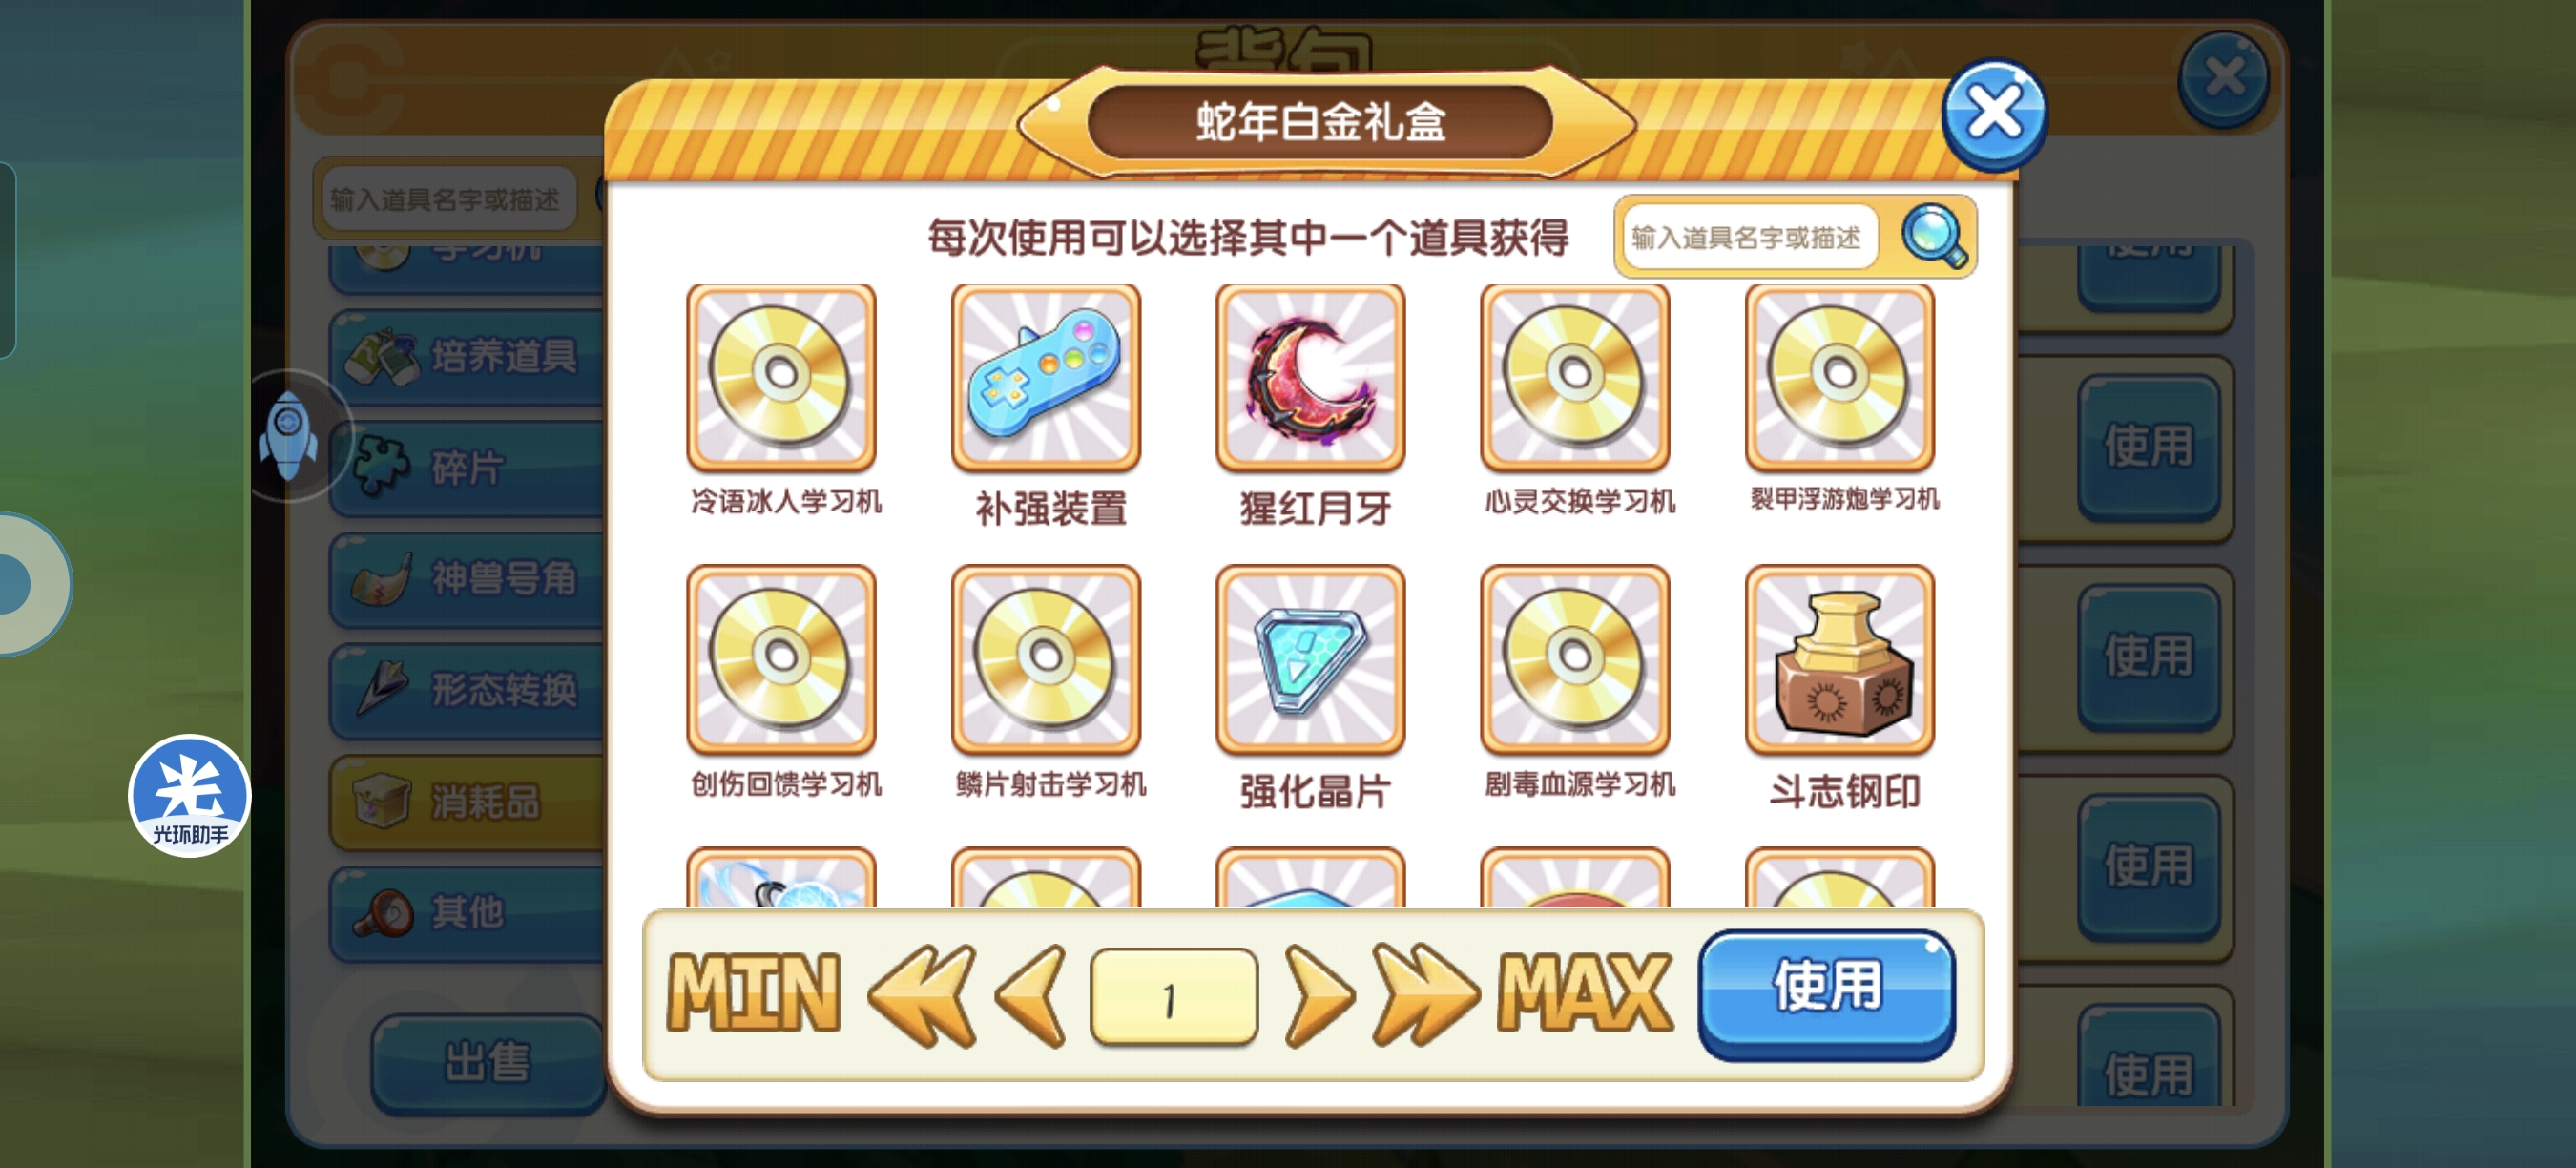Choose the 冷语冰人学习机 disc

point(781,378)
